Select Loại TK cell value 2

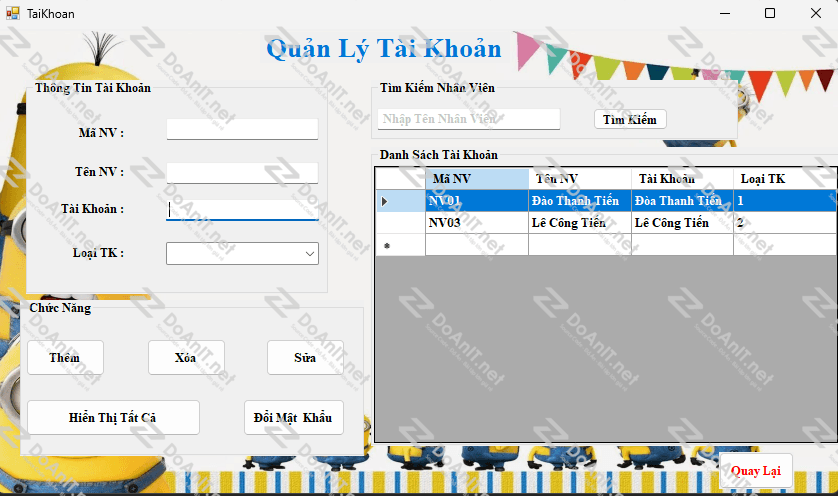785,223
